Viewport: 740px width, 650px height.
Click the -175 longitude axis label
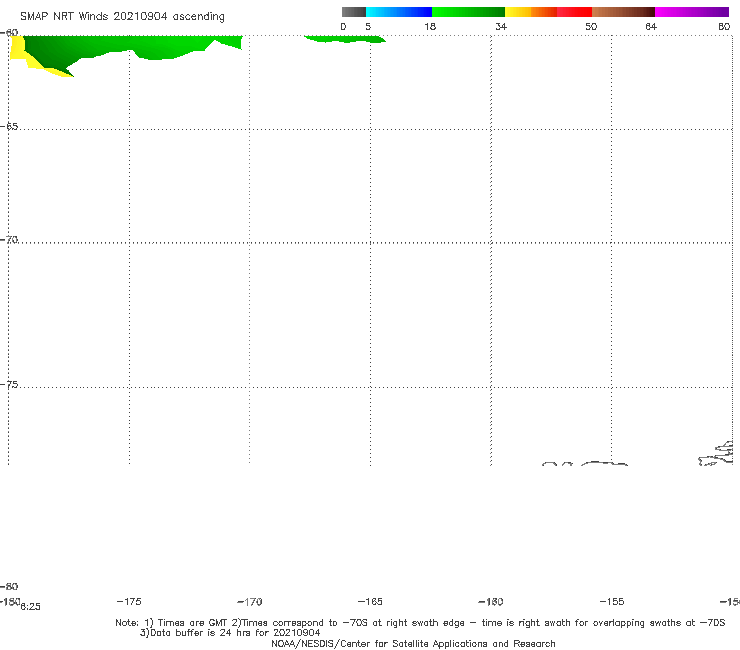click(129, 601)
